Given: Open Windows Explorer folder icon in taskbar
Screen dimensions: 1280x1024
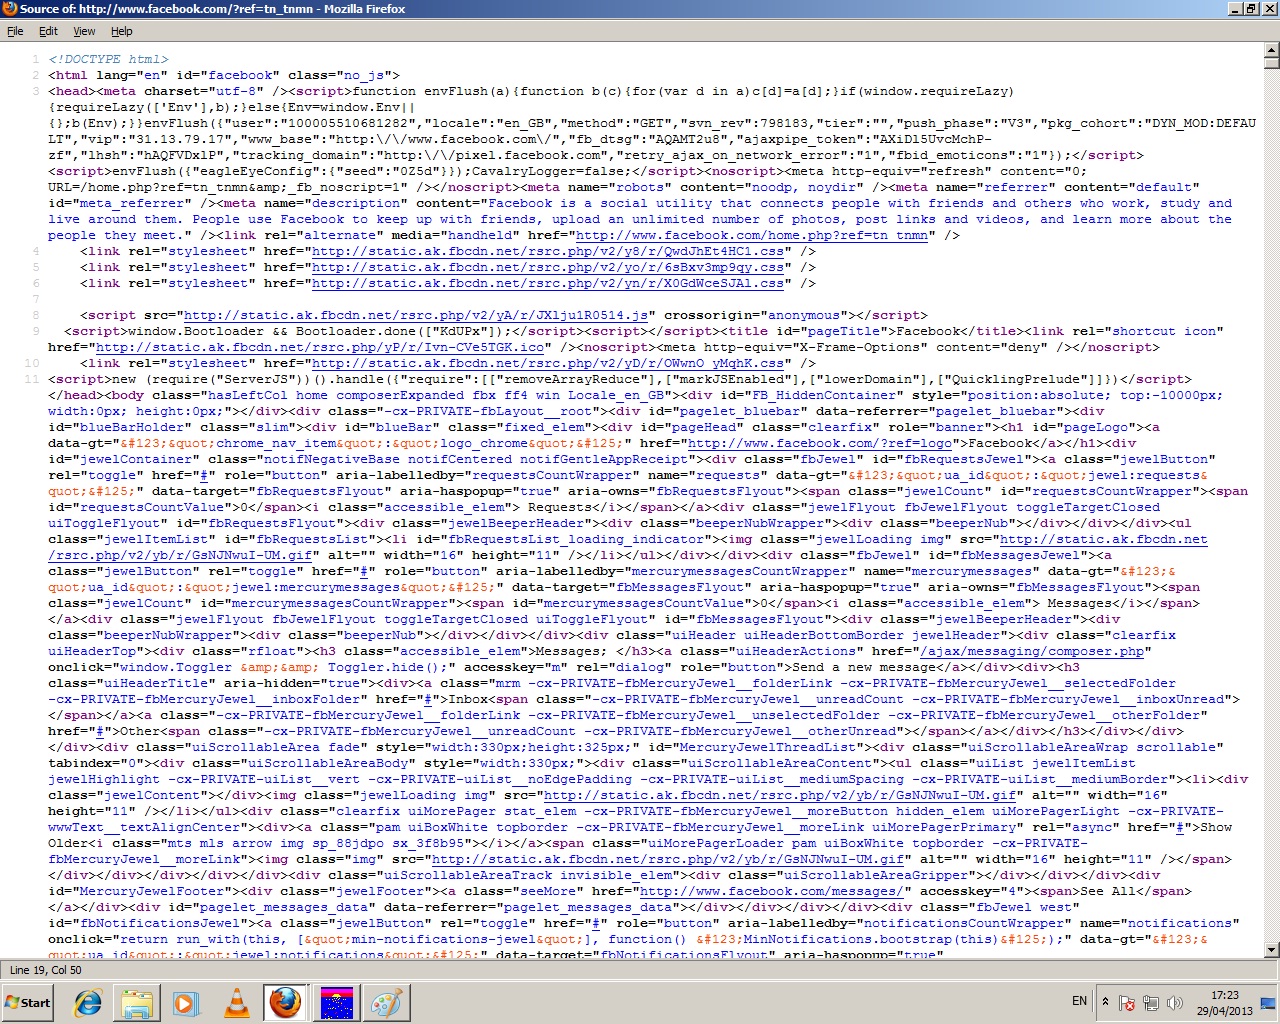Looking at the screenshot, I should tap(137, 1002).
